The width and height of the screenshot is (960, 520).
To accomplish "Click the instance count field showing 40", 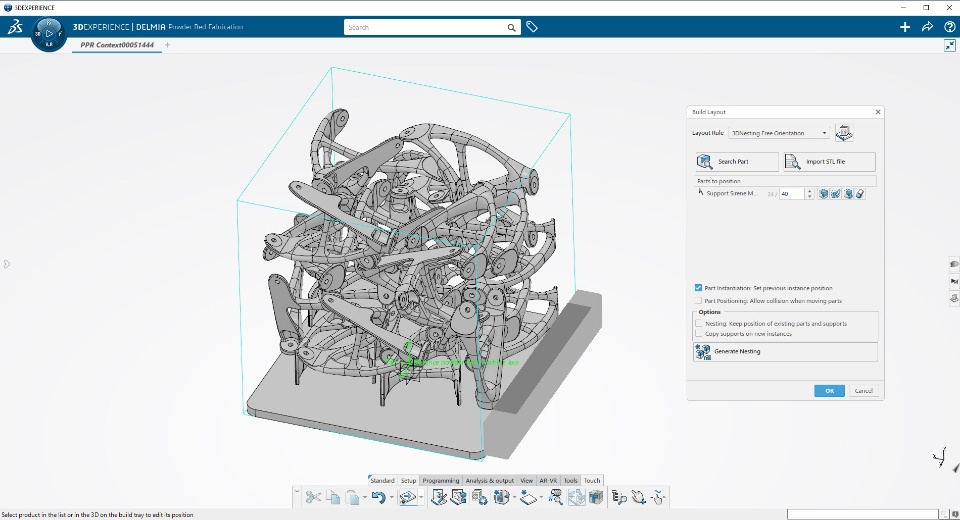I will point(792,194).
